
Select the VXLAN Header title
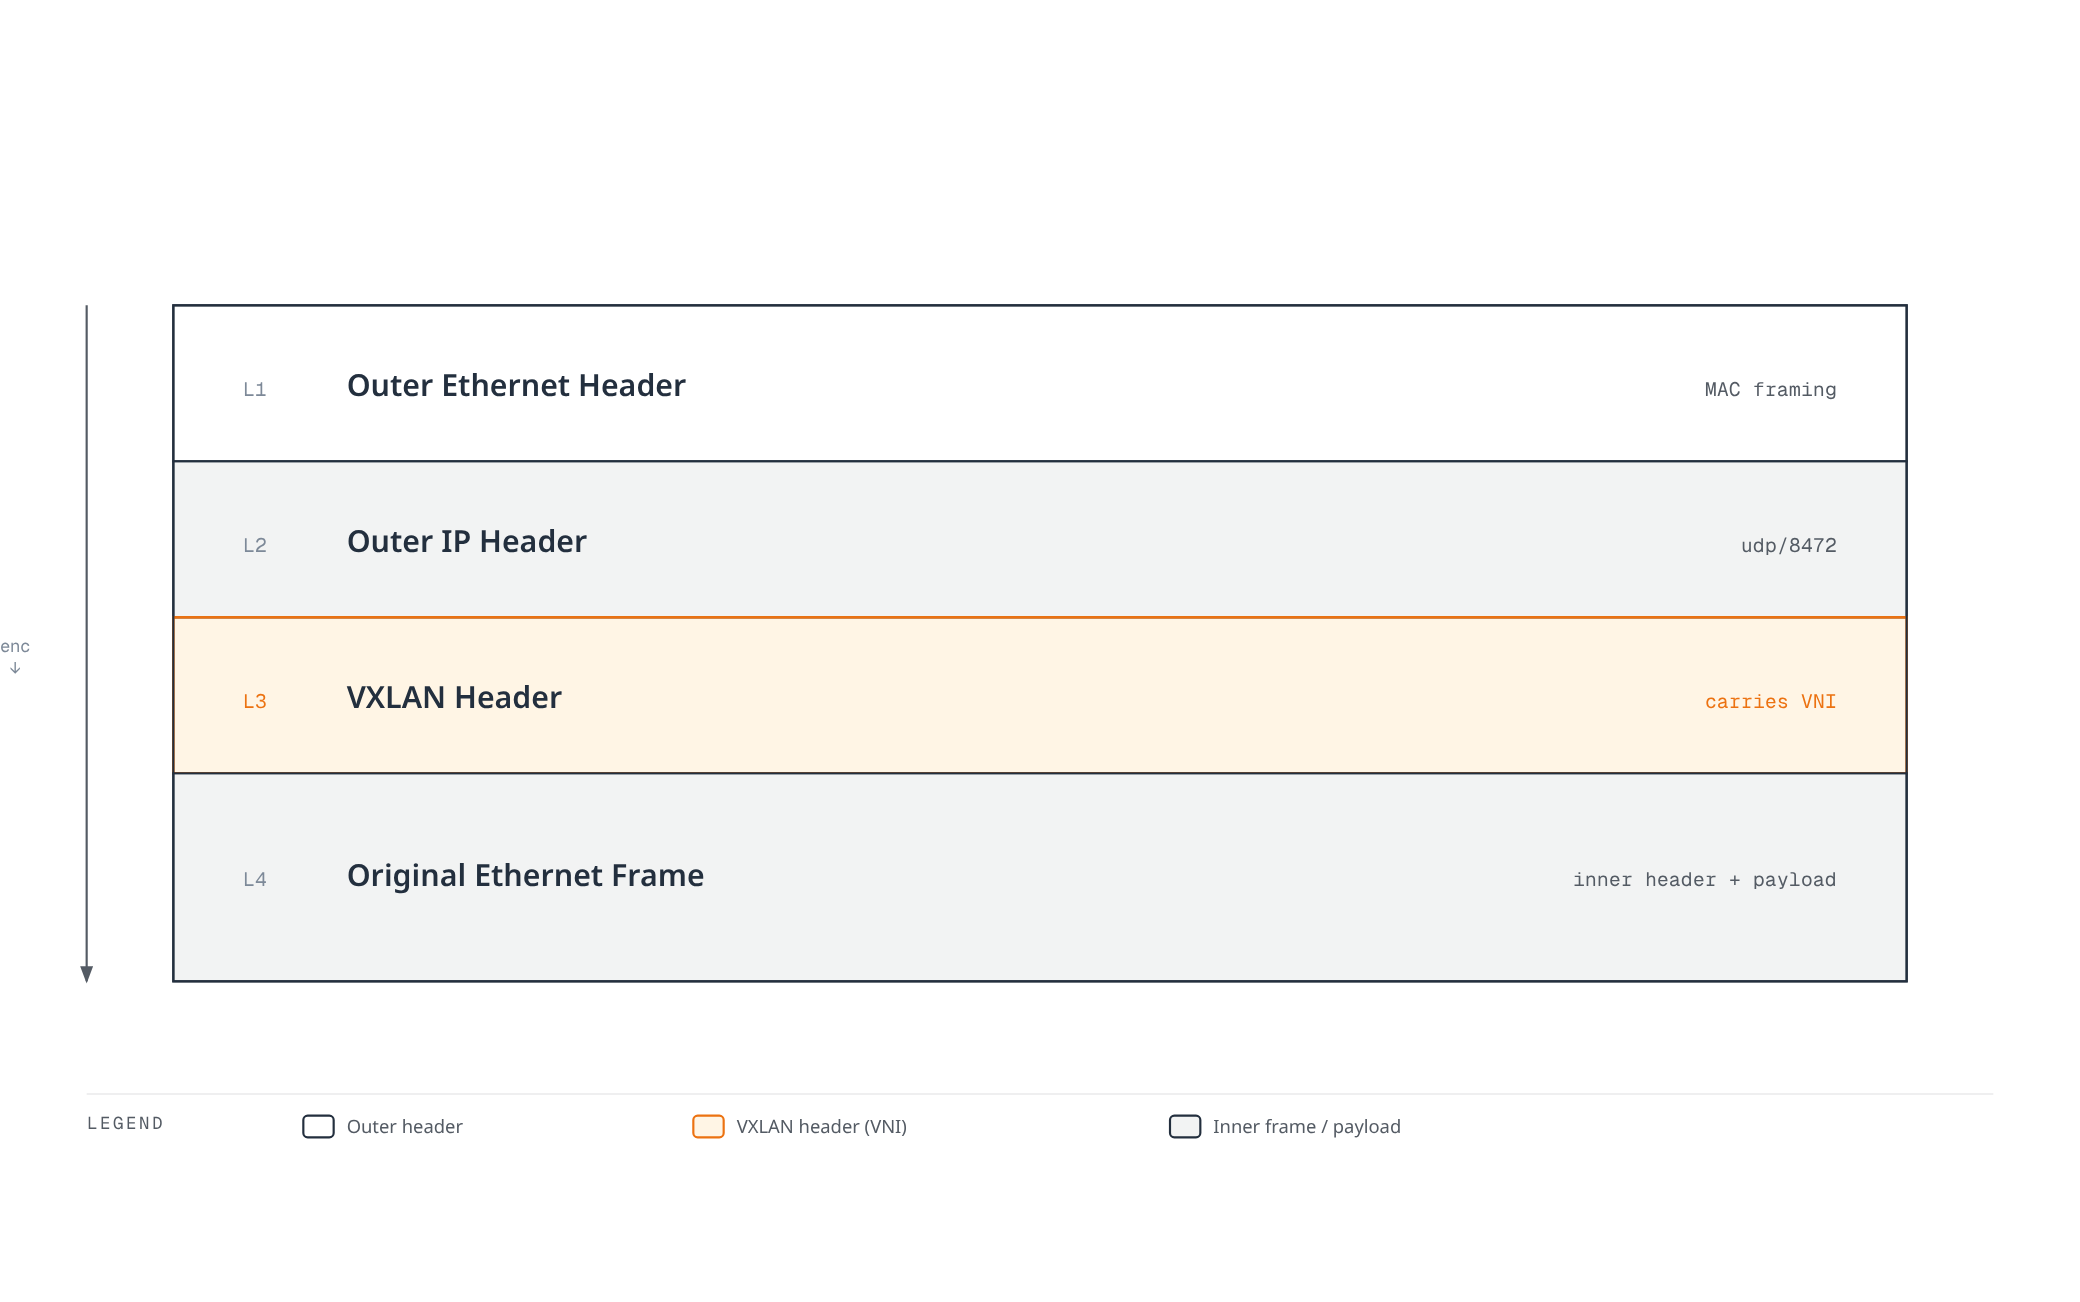tap(454, 697)
